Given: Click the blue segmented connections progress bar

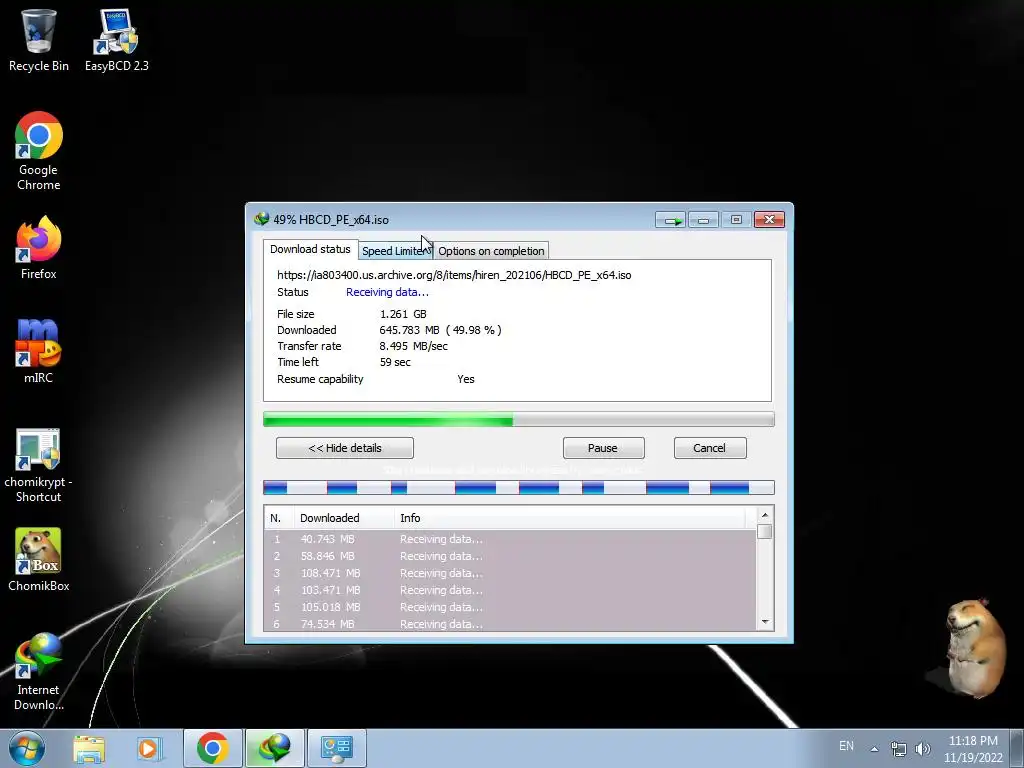Looking at the screenshot, I should (519, 487).
